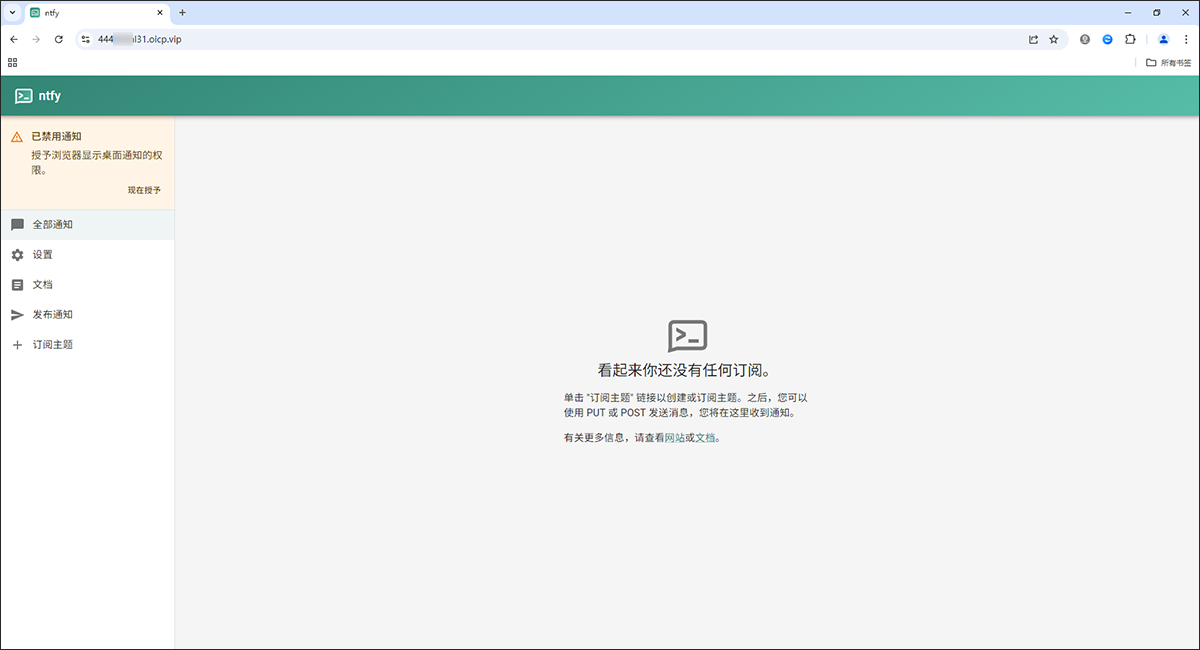
Task: Click the 发布通知 send arrow icon
Action: (17, 315)
